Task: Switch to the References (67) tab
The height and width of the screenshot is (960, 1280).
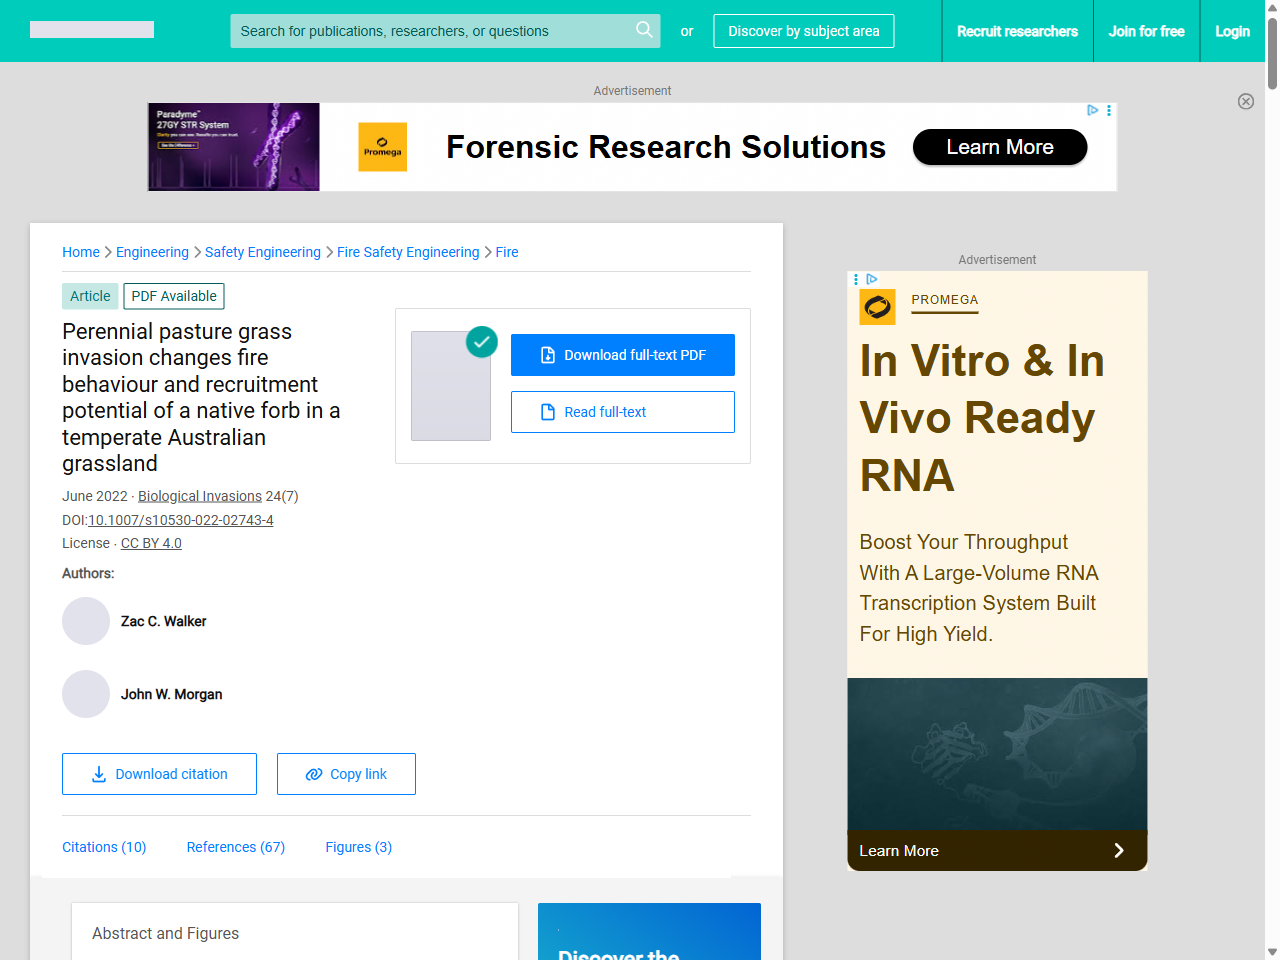Action: [235, 847]
